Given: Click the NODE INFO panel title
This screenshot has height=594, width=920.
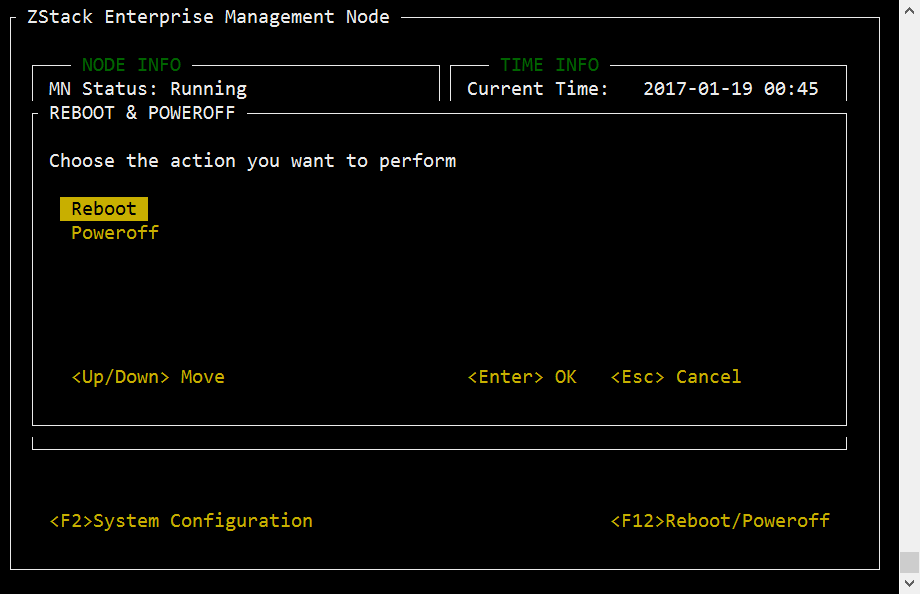Looking at the screenshot, I should point(131,65).
